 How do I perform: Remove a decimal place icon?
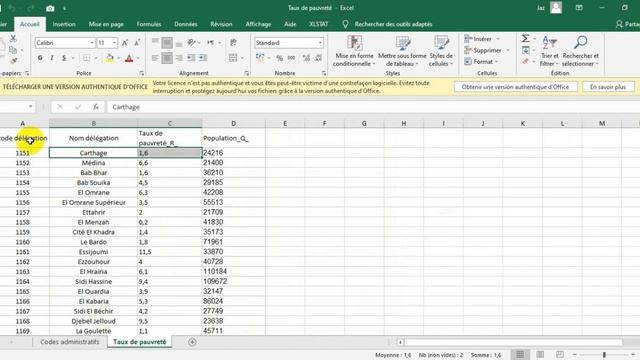point(318,58)
